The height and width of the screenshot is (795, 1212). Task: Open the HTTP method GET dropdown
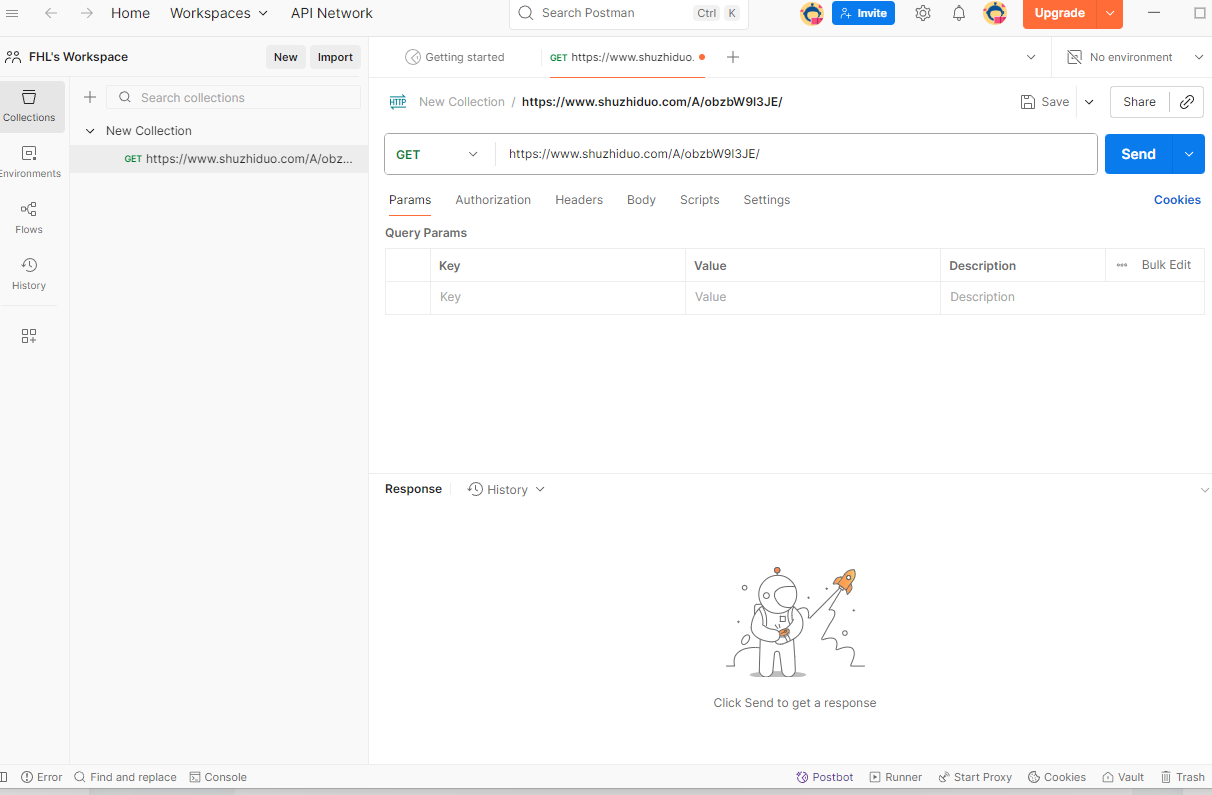coord(439,154)
